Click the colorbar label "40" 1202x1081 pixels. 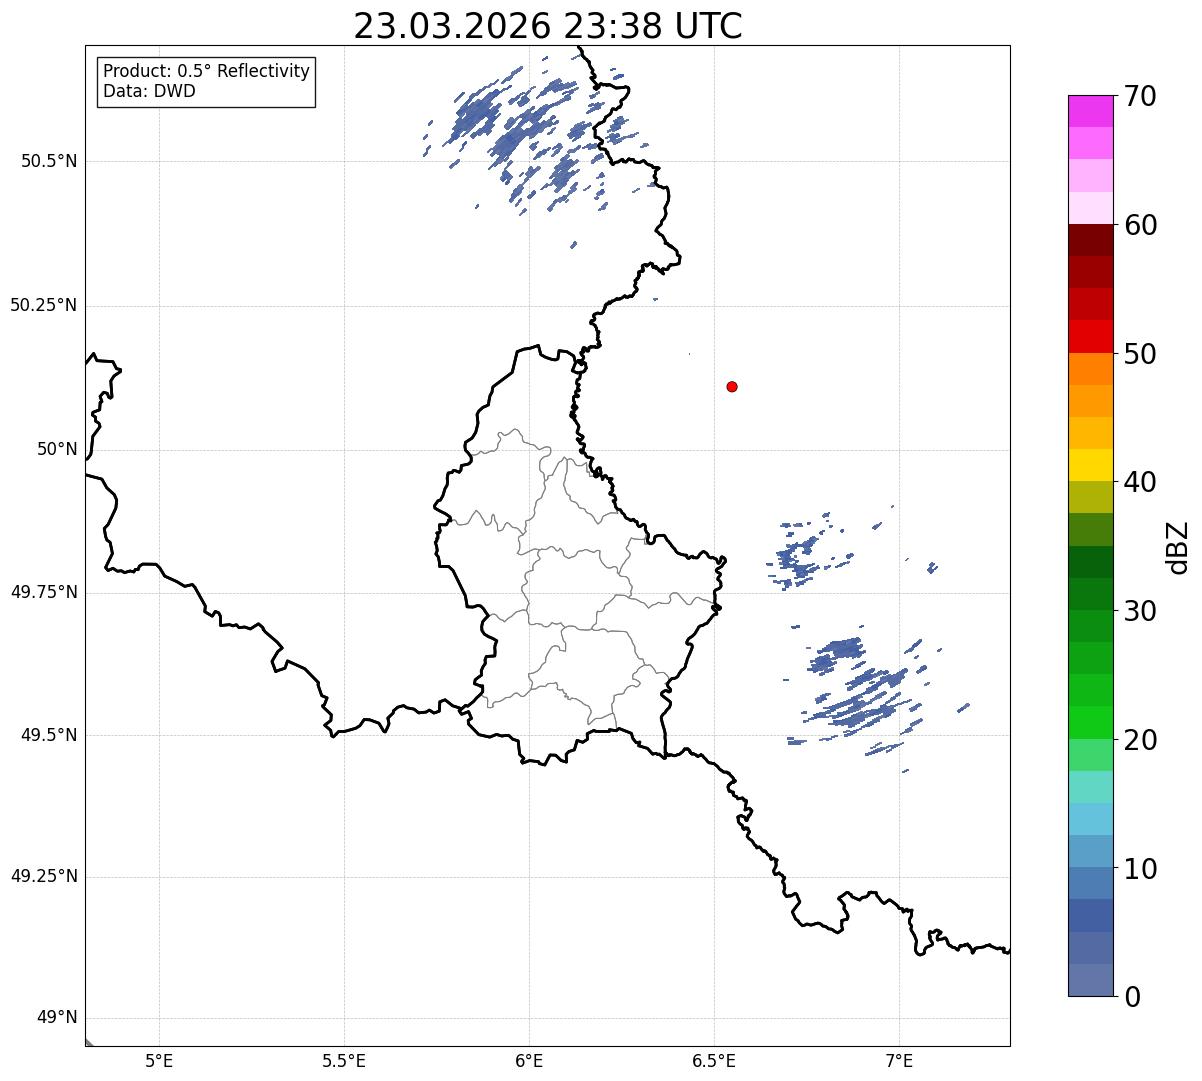coord(1140,482)
